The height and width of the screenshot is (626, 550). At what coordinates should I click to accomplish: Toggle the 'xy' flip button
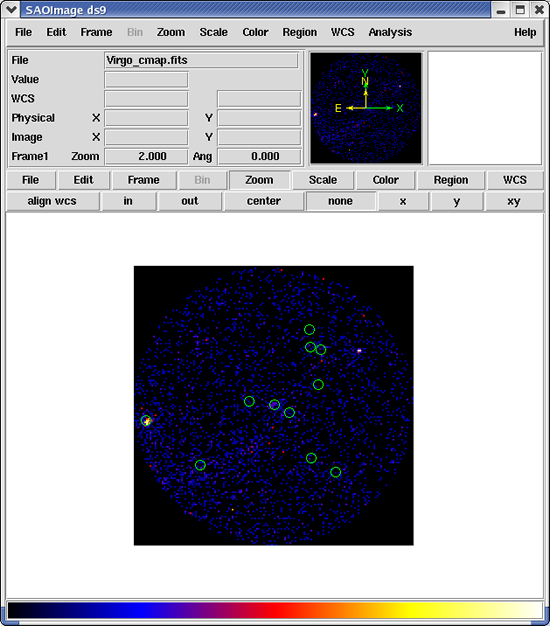pyautogui.click(x=514, y=201)
